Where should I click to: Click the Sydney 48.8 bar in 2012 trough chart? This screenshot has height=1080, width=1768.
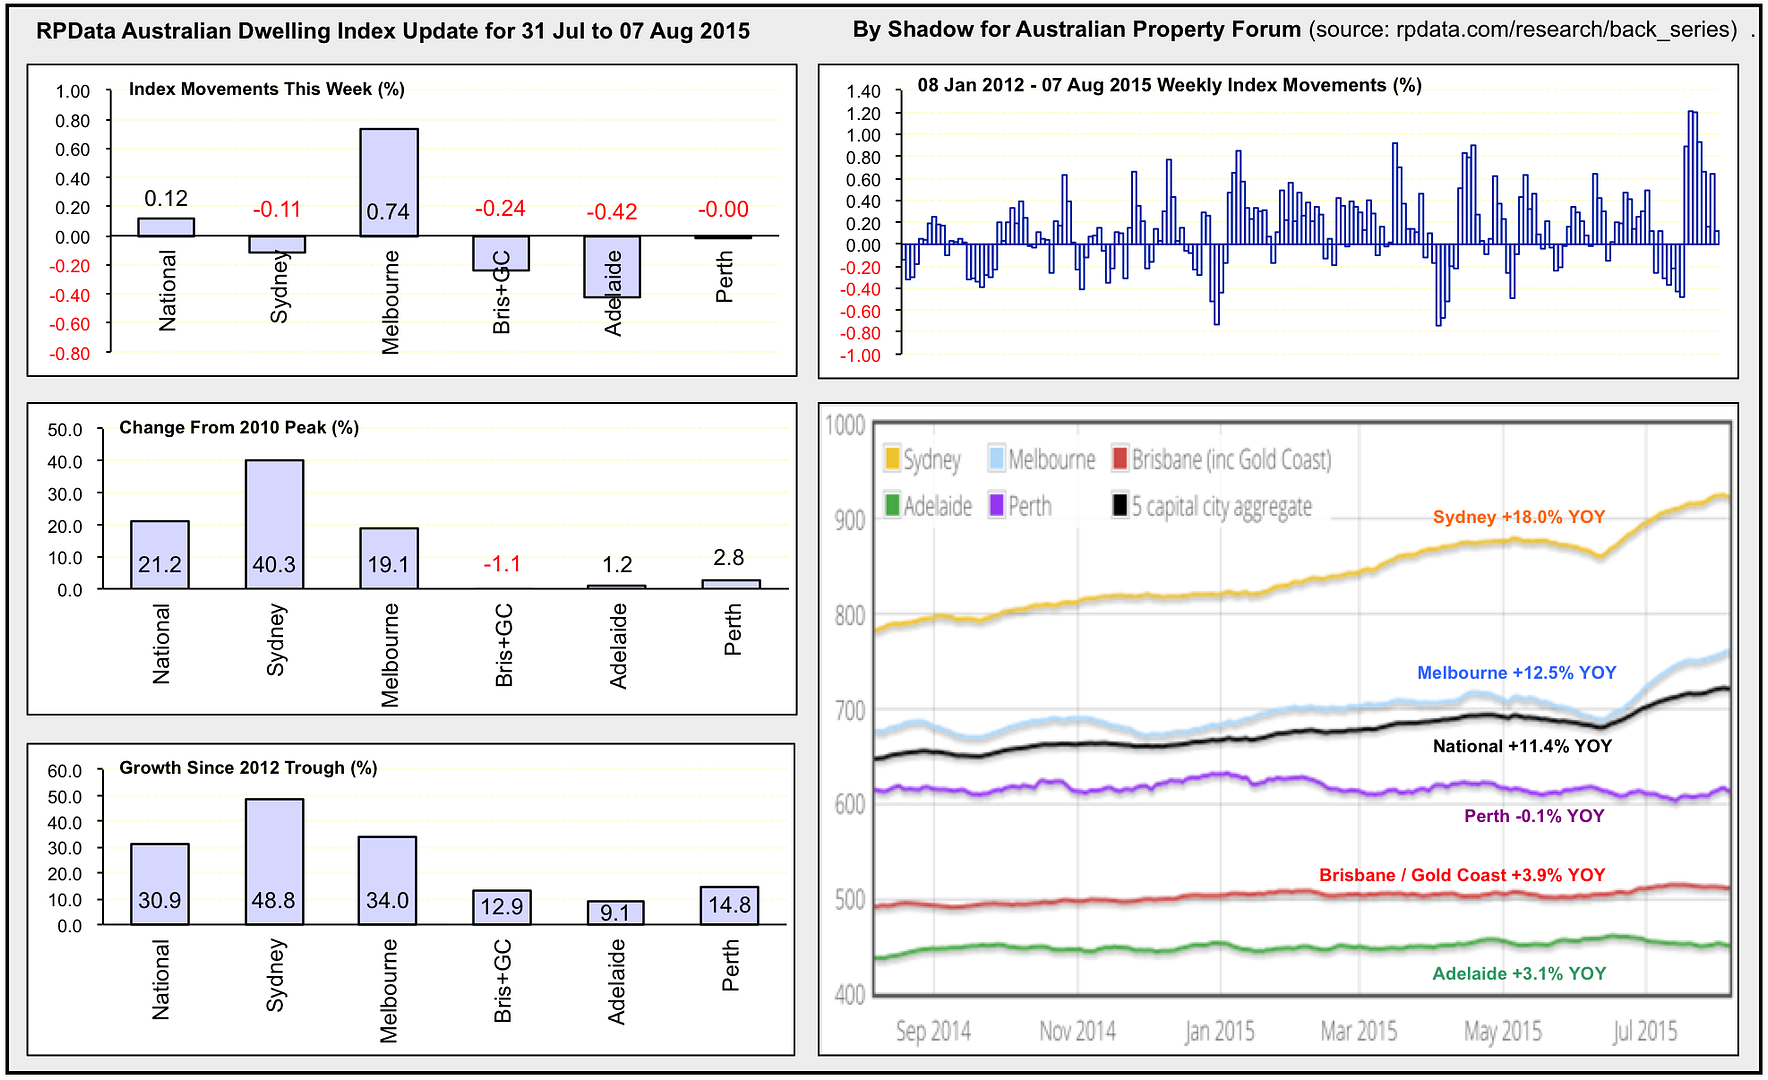click(274, 861)
